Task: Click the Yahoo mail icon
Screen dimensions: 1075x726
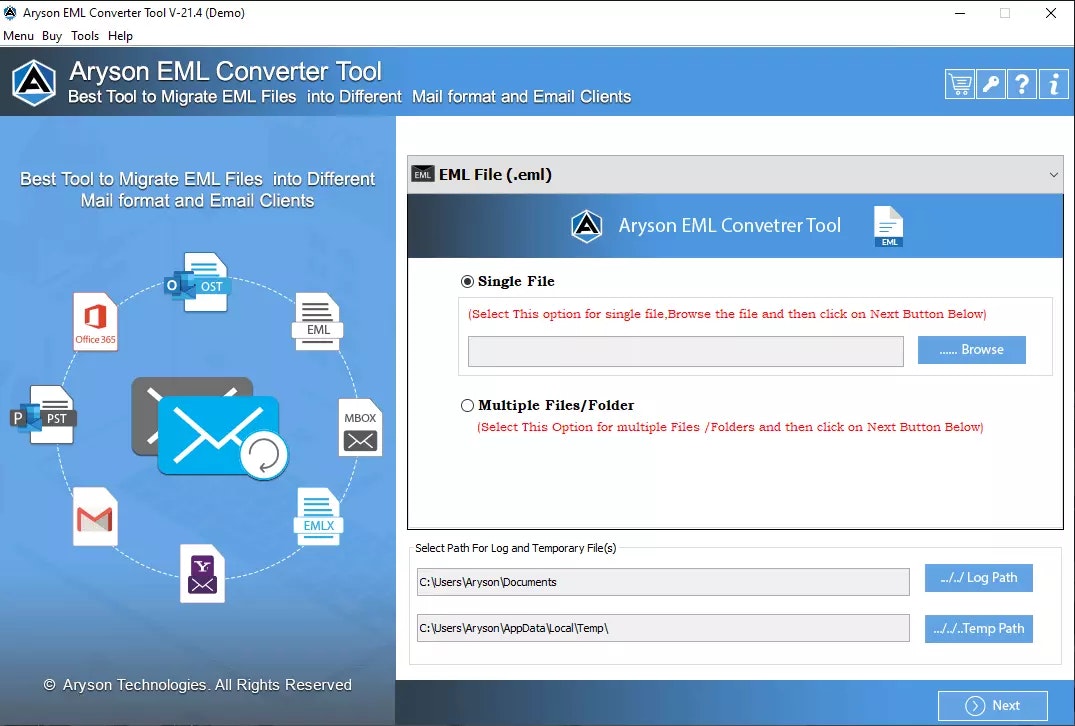Action: pos(202,574)
